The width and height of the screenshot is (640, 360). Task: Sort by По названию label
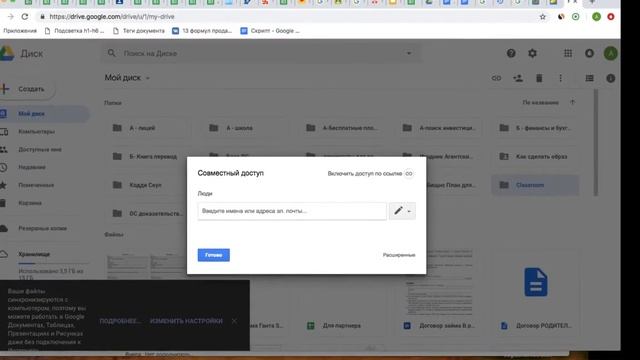(x=540, y=102)
